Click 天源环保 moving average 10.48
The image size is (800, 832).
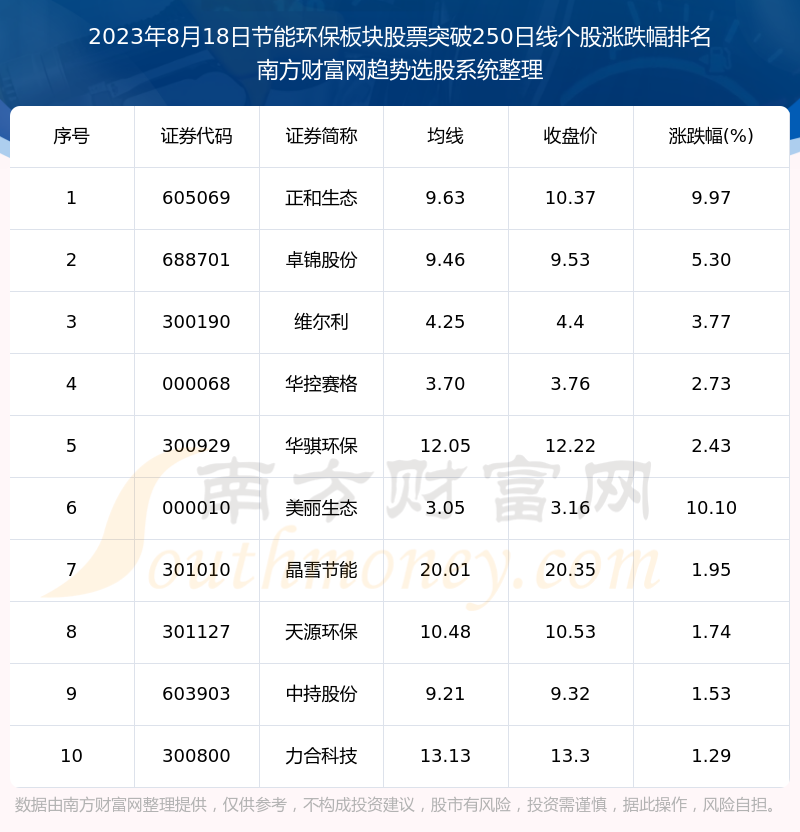(x=446, y=632)
